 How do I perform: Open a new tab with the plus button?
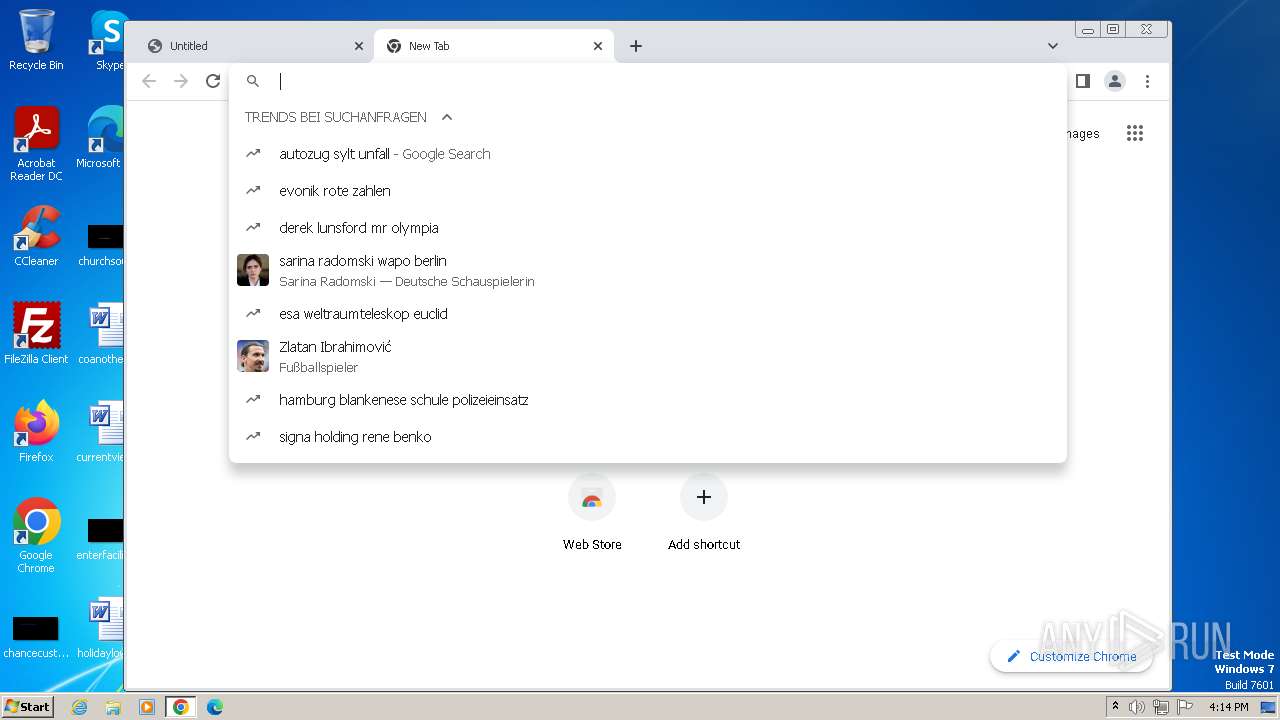[636, 46]
